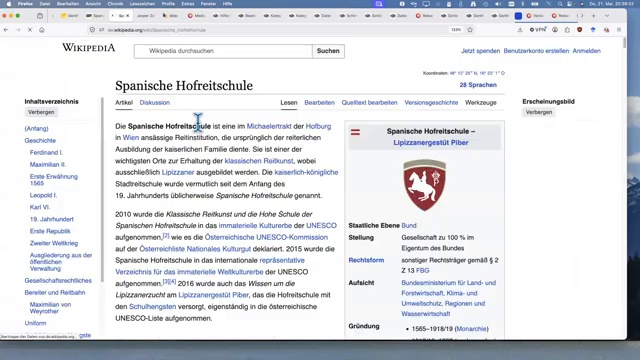The height and width of the screenshot is (360, 640).
Task: Bookmark this page with the star icon
Action: 470,30
